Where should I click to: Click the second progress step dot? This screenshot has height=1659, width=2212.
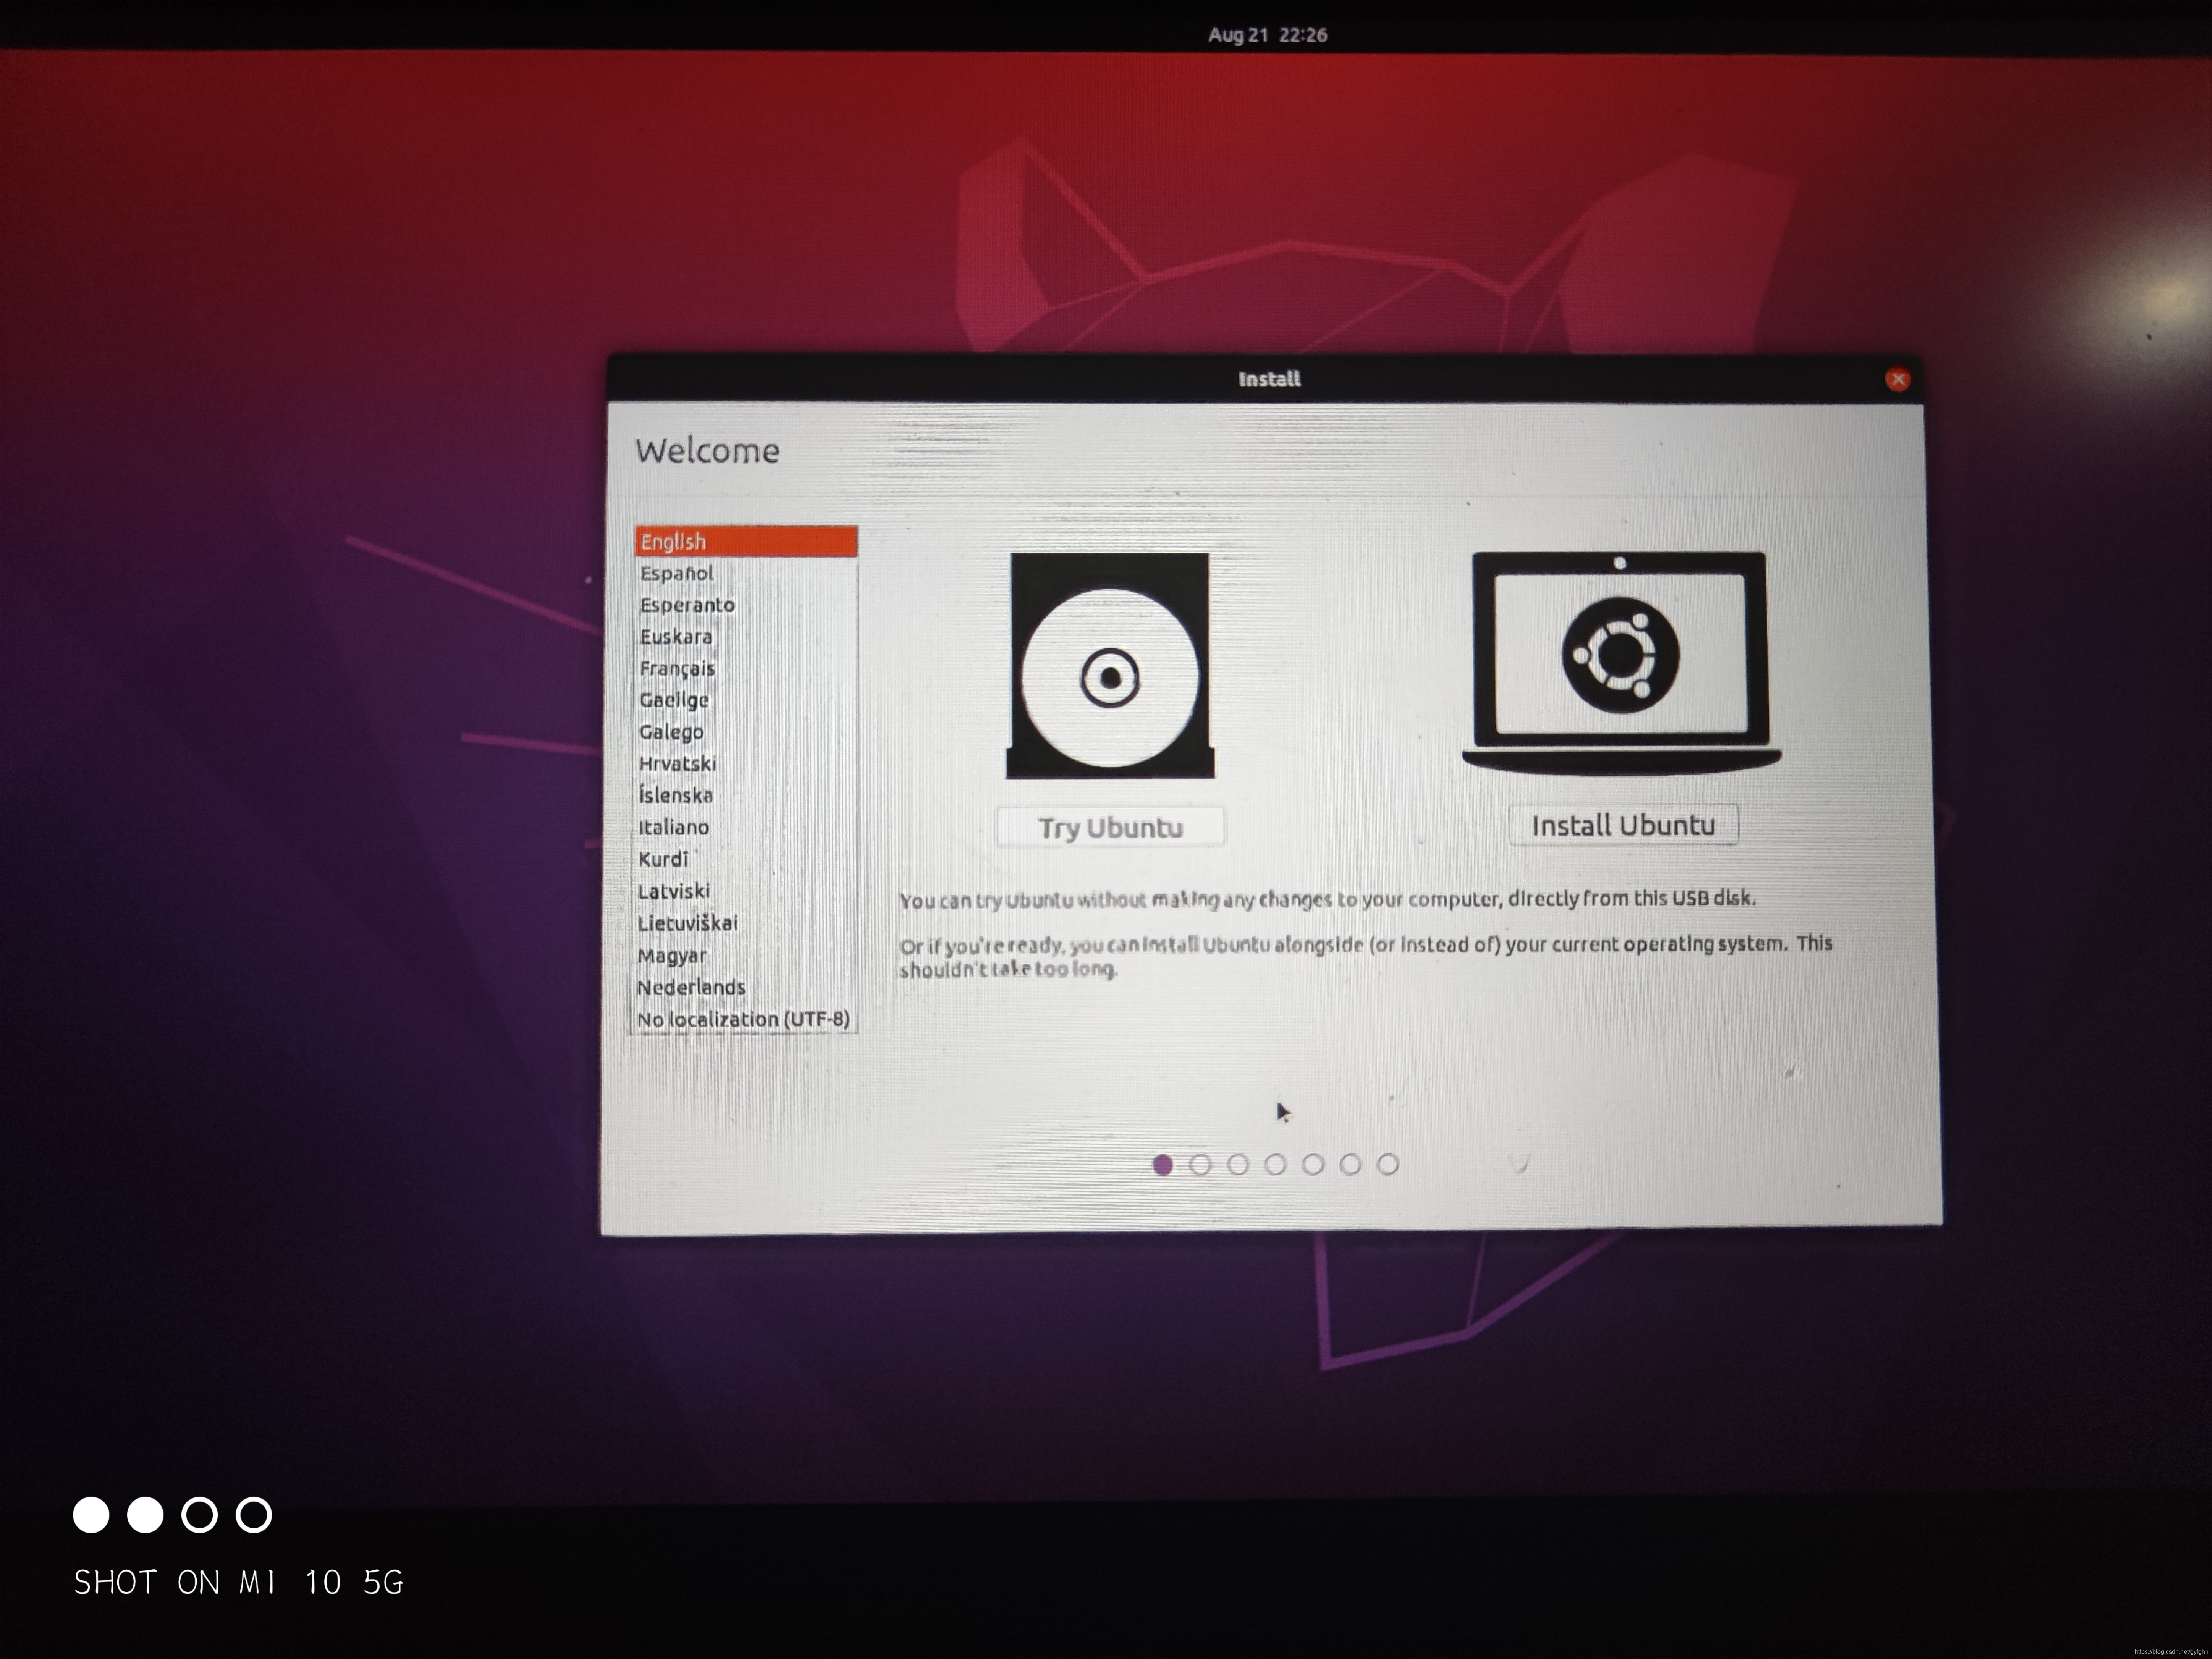pos(1200,1165)
